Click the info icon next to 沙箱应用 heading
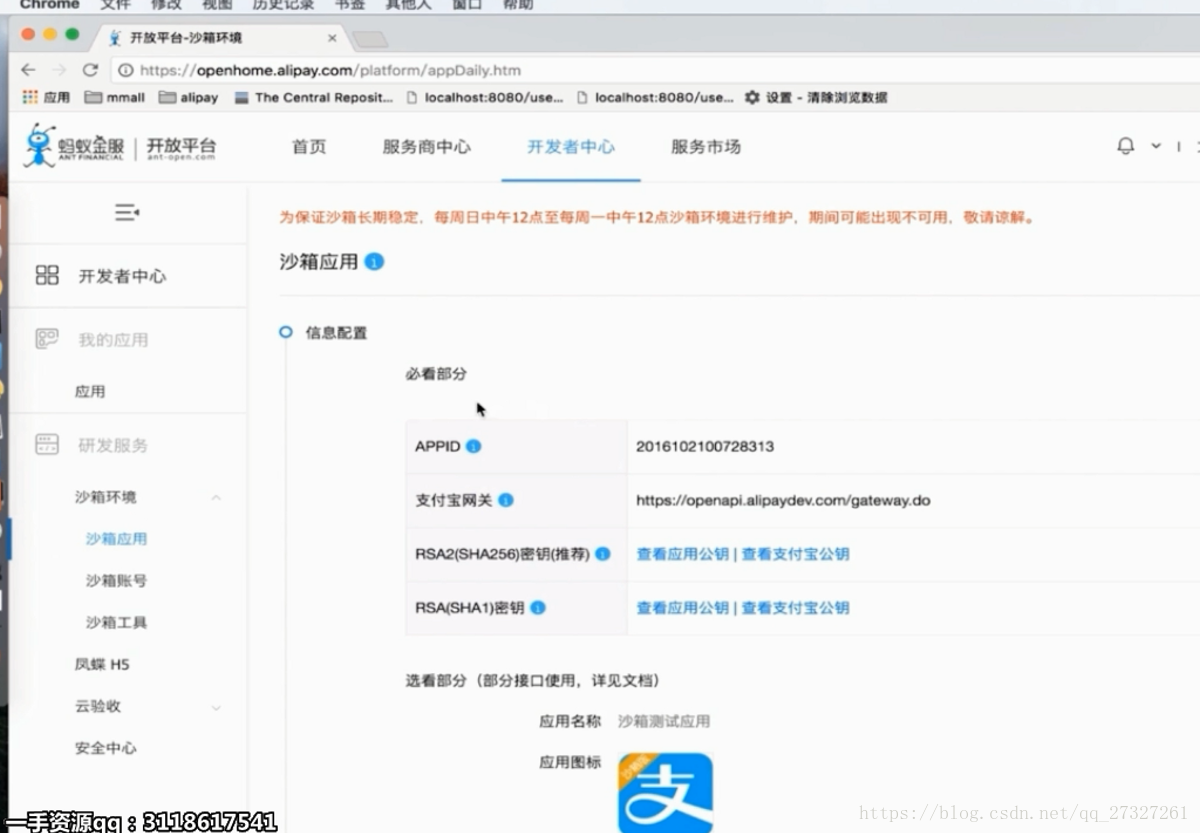The height and width of the screenshot is (833, 1200). (374, 262)
